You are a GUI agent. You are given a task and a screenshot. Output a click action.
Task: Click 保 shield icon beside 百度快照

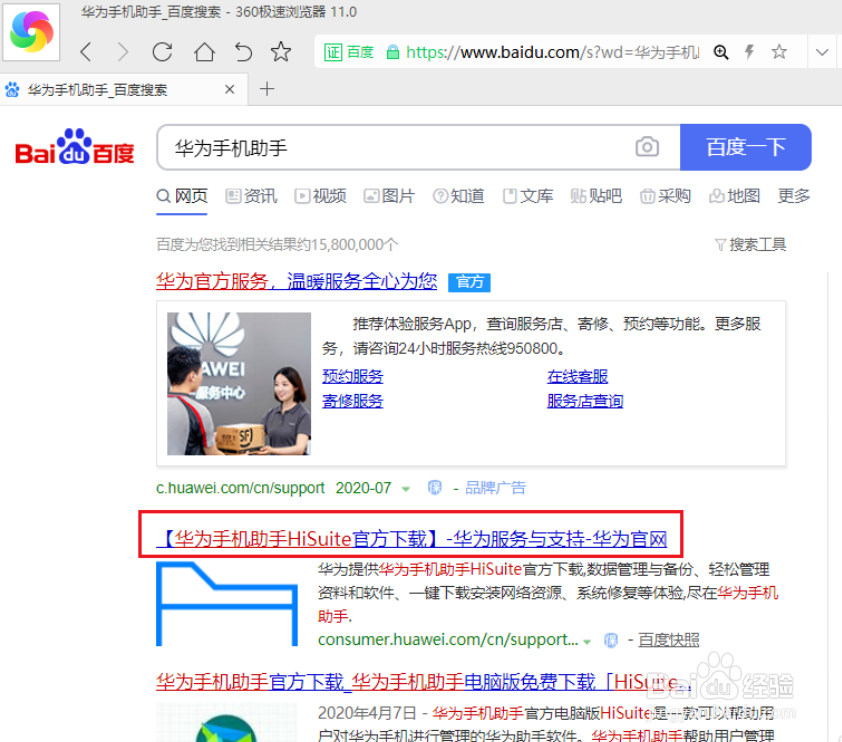click(611, 640)
